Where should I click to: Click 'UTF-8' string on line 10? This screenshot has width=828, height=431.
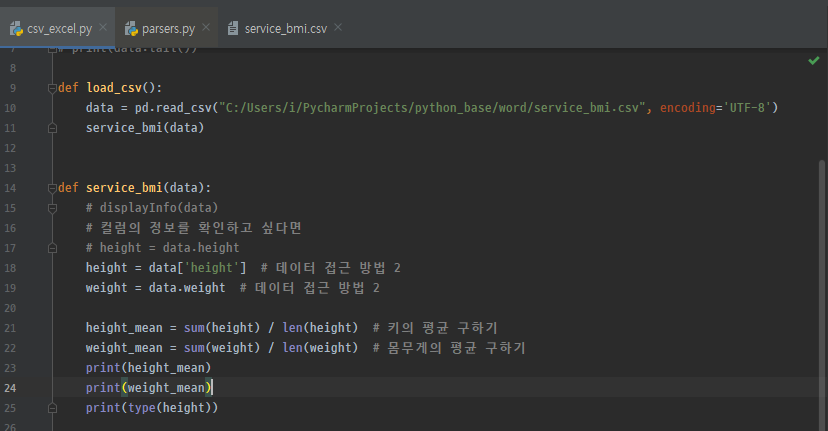[747, 108]
